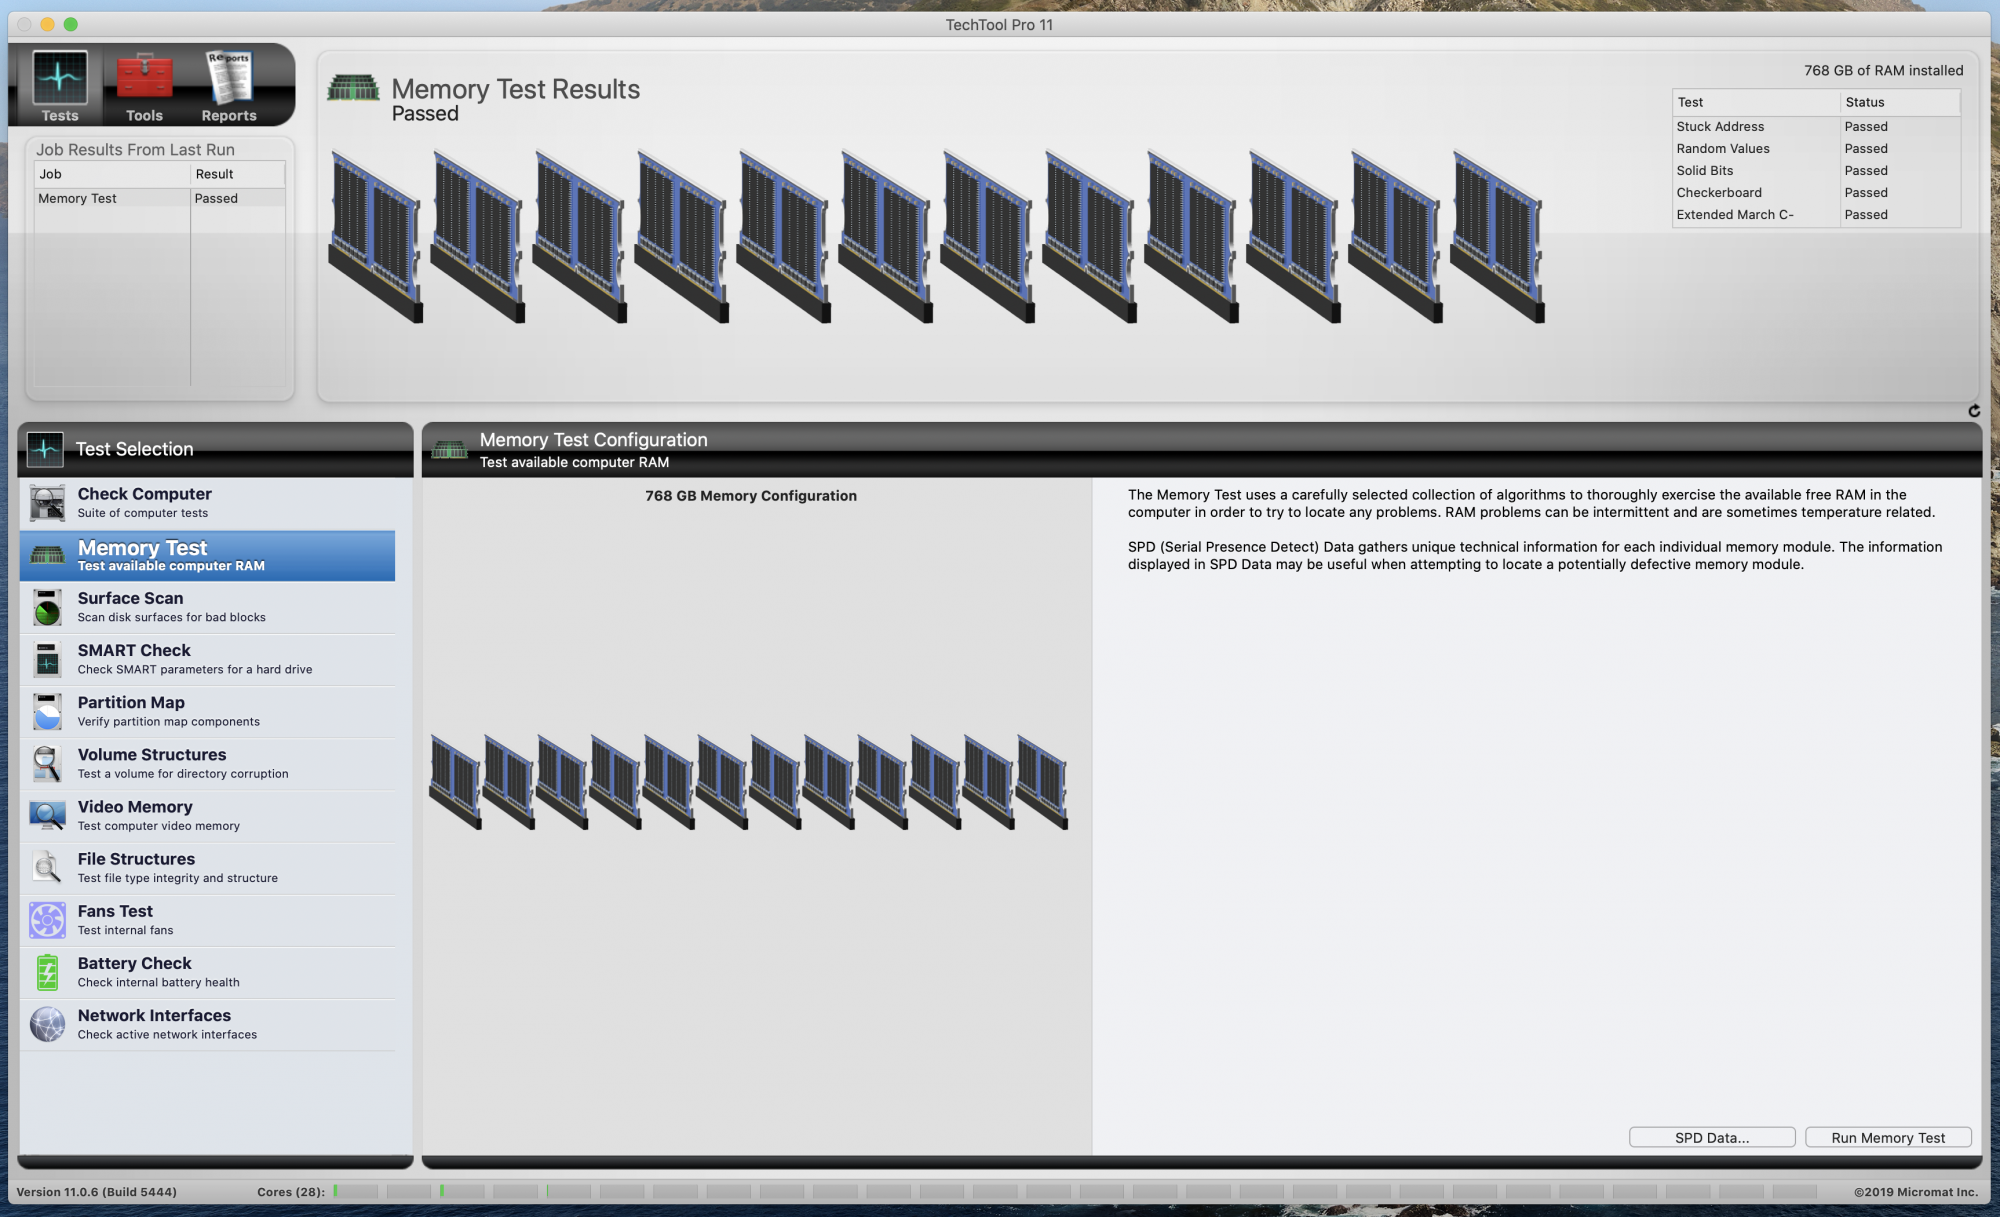Click last RAM module in configuration panel
Viewport: 2000px width, 1217px height.
1042,782
